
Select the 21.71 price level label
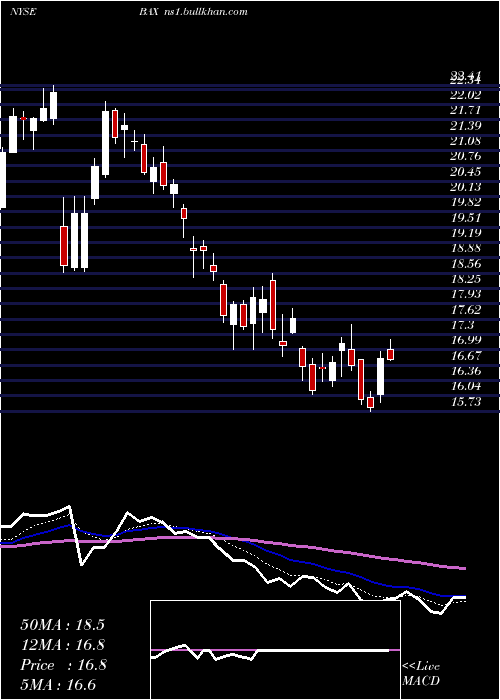(465, 110)
